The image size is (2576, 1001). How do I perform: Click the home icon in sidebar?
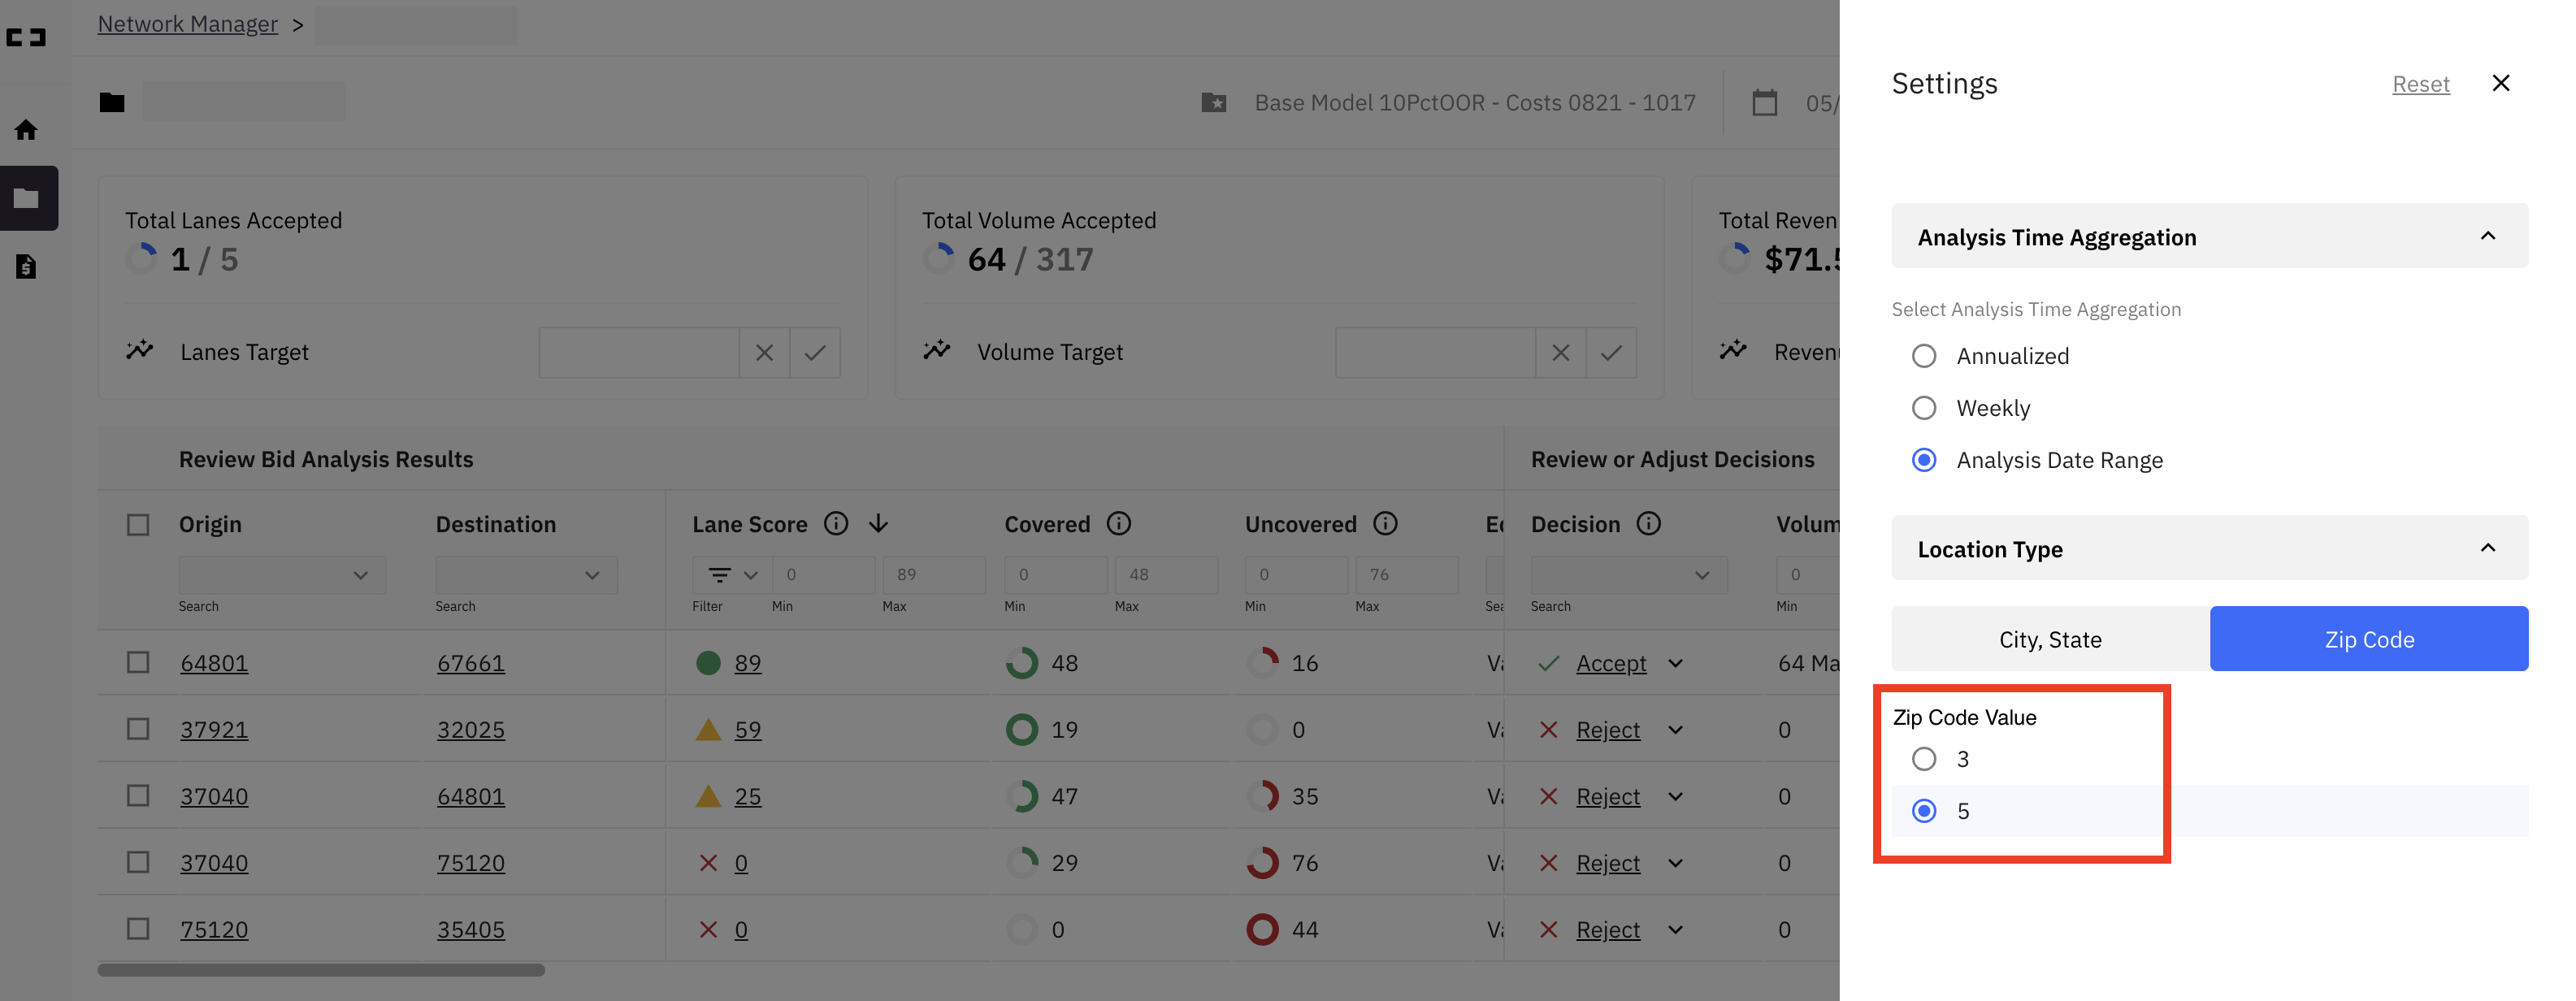(x=27, y=130)
